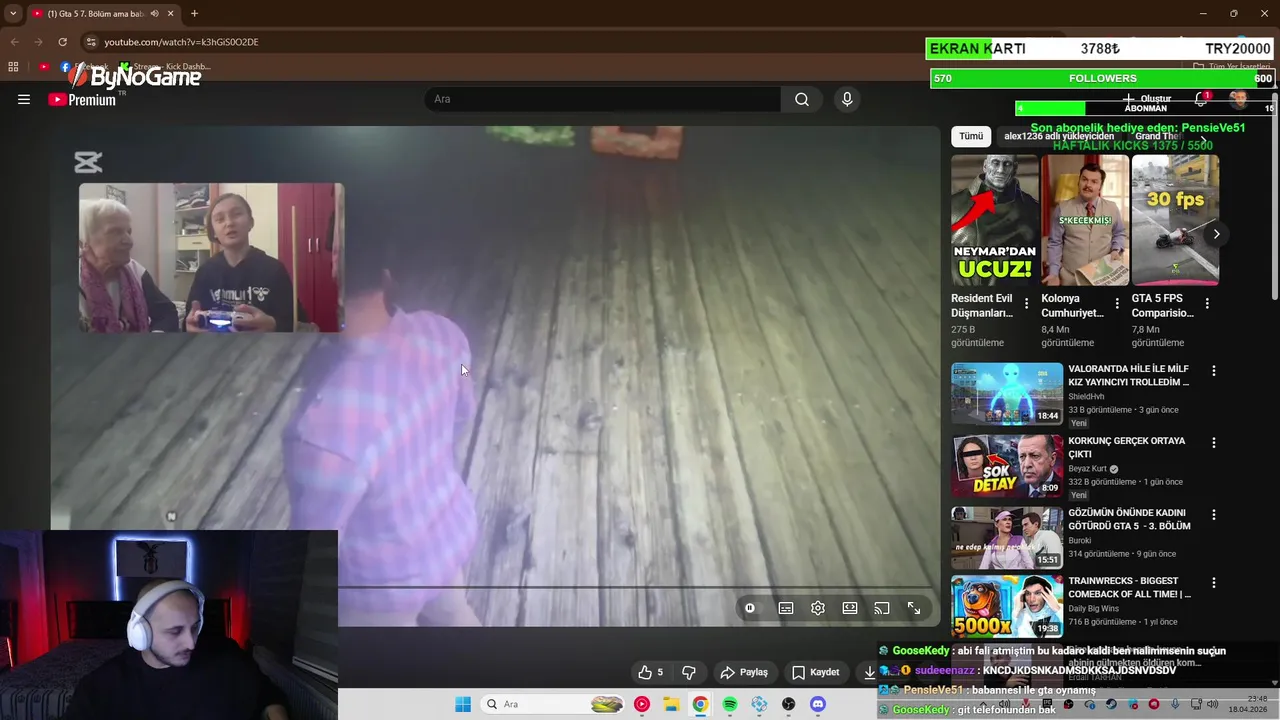Select alex1236 adlı yükleyiciden chip
The width and height of the screenshot is (1280, 720).
1059,136
